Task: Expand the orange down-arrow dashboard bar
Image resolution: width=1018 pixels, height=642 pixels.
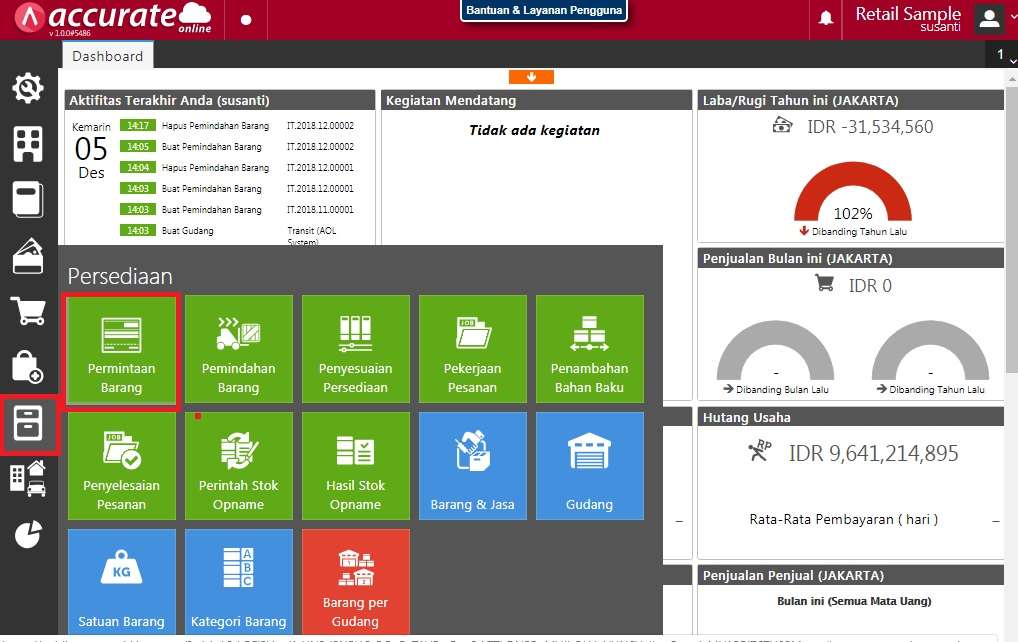Action: pos(531,77)
